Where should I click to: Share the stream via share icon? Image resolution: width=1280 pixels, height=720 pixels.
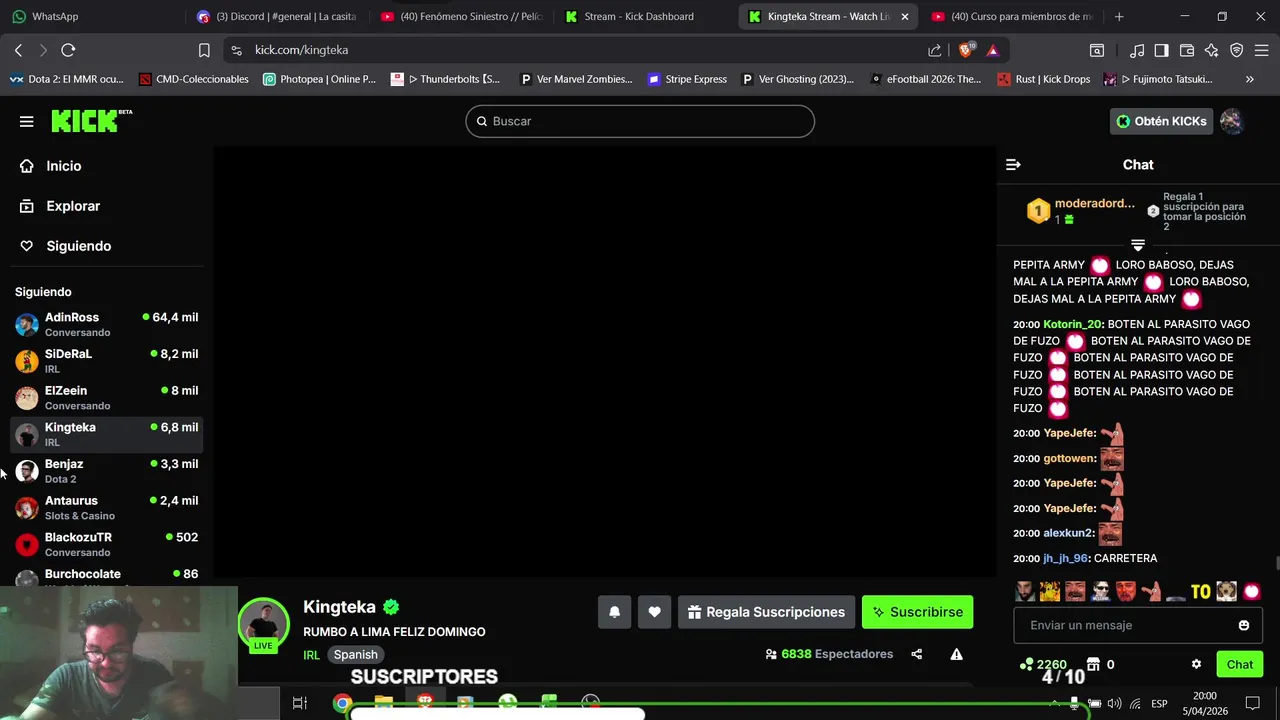click(x=917, y=654)
